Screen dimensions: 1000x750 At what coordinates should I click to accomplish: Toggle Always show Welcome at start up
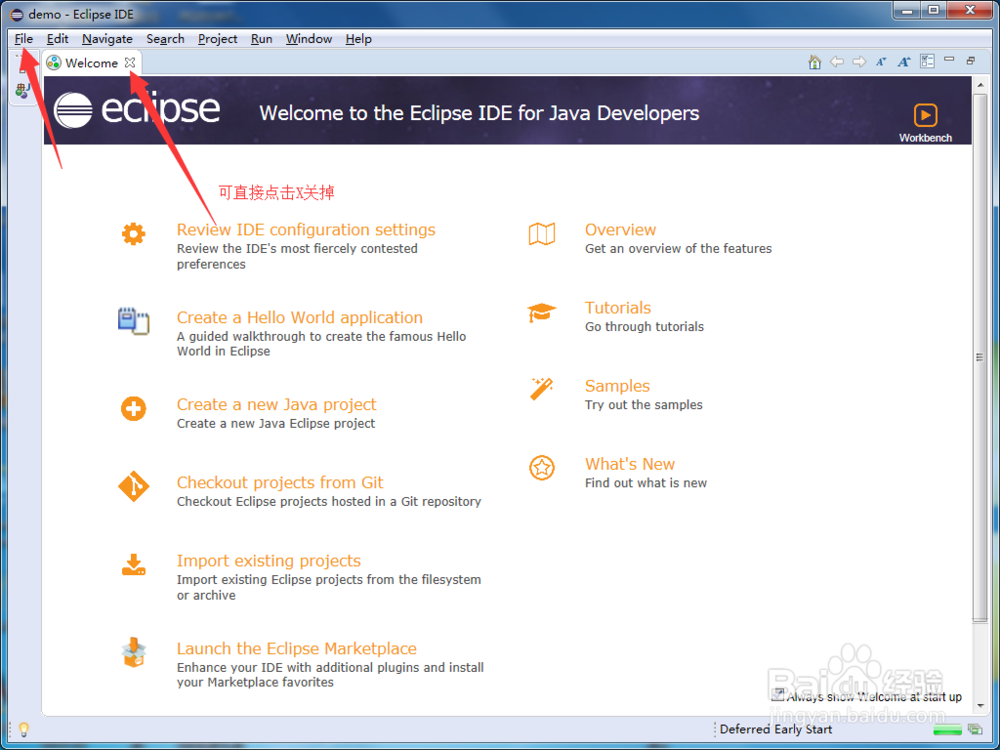[777, 695]
